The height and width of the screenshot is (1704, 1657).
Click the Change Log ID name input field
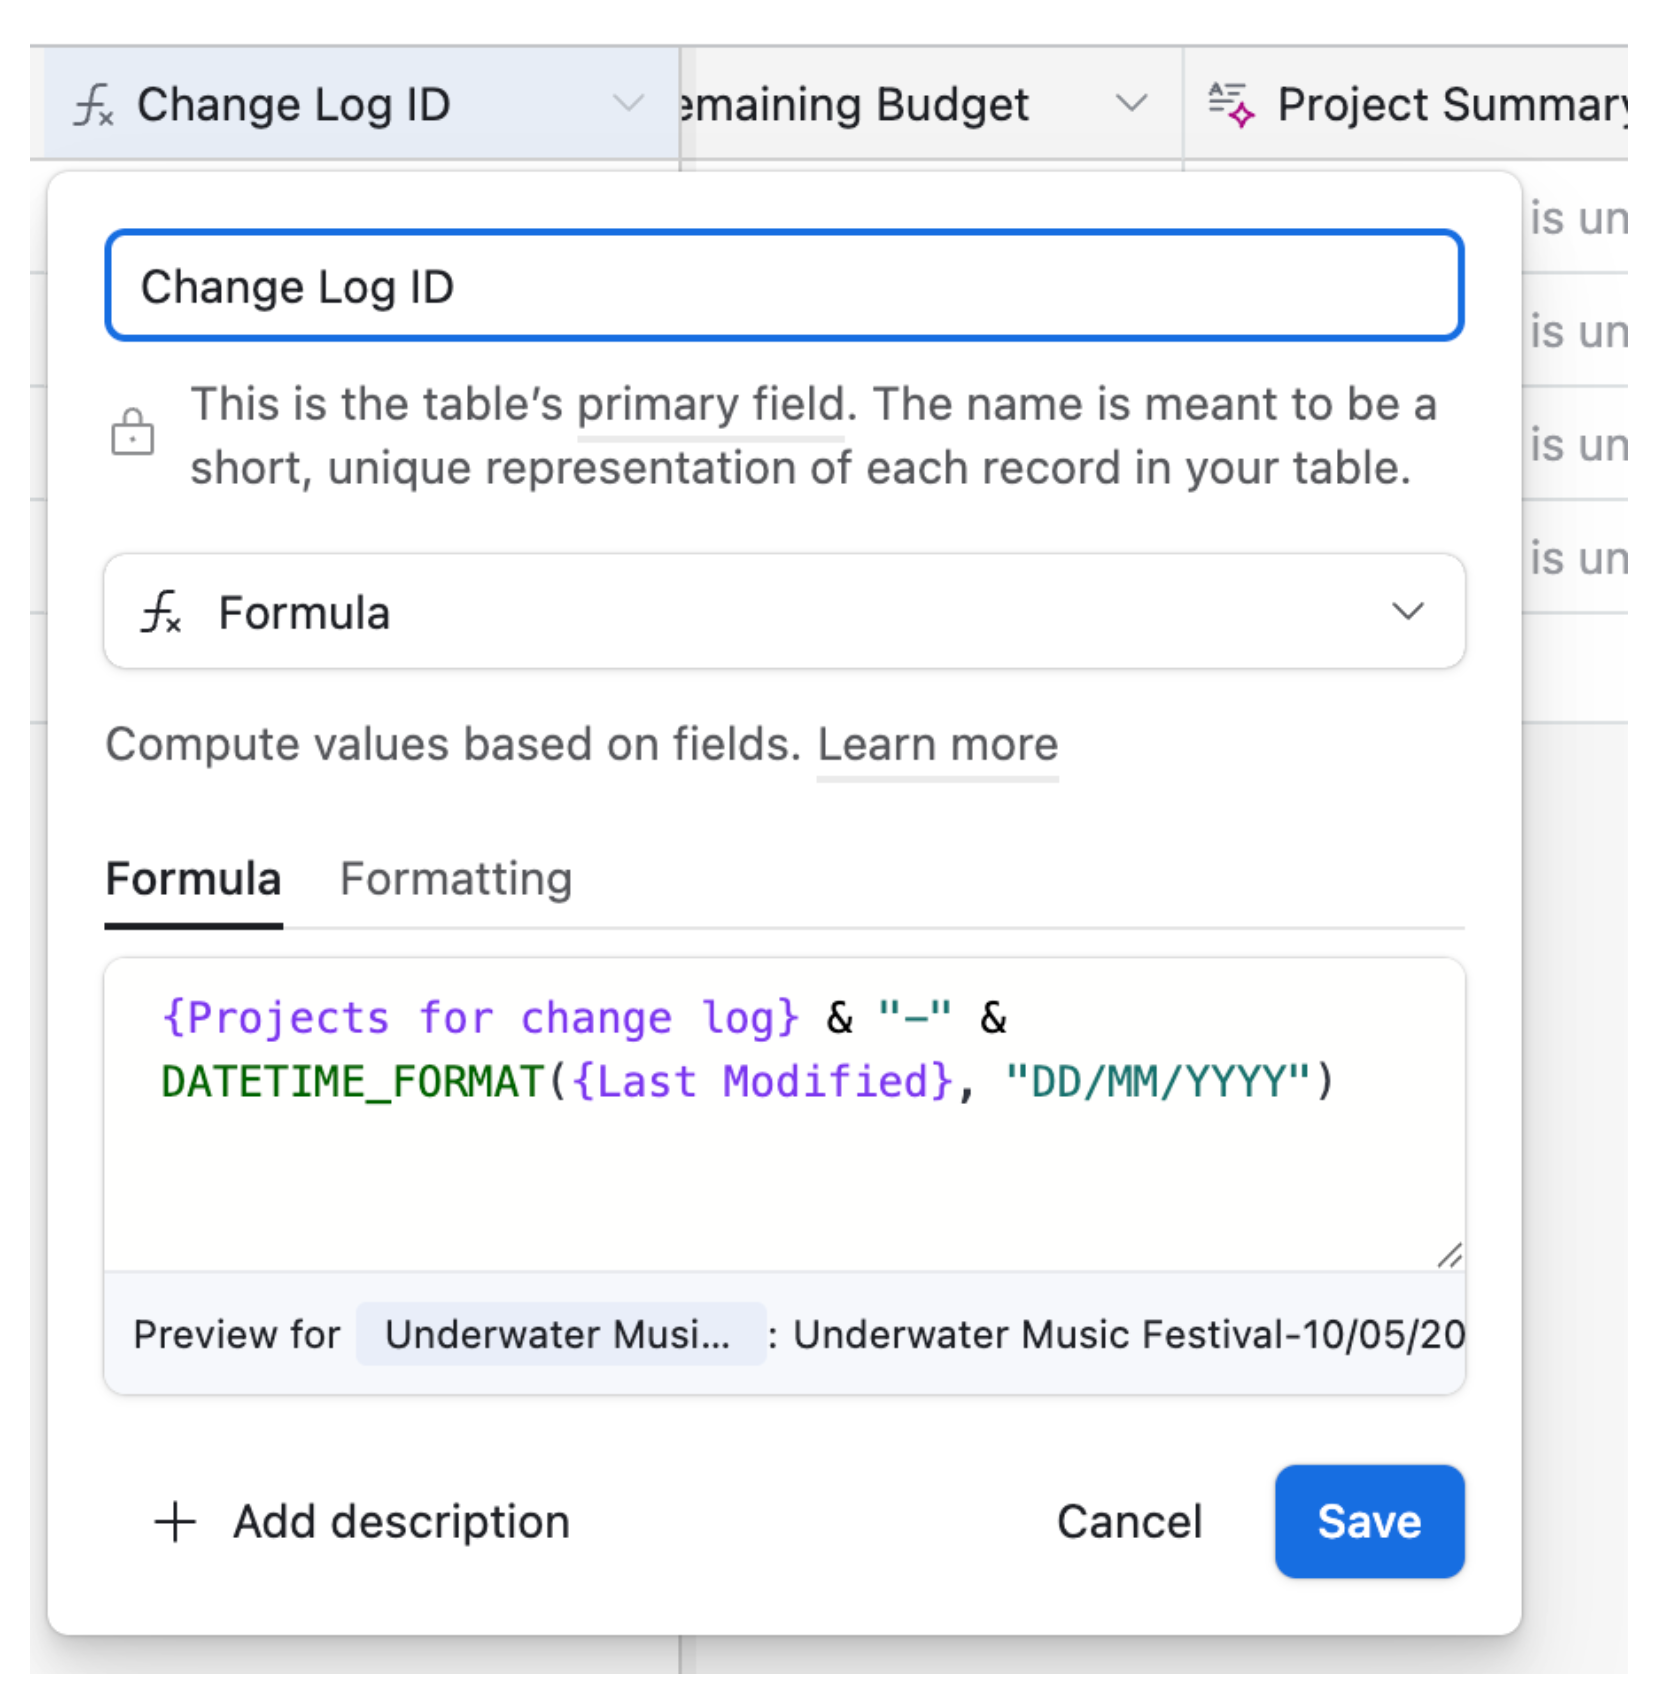[x=780, y=286]
